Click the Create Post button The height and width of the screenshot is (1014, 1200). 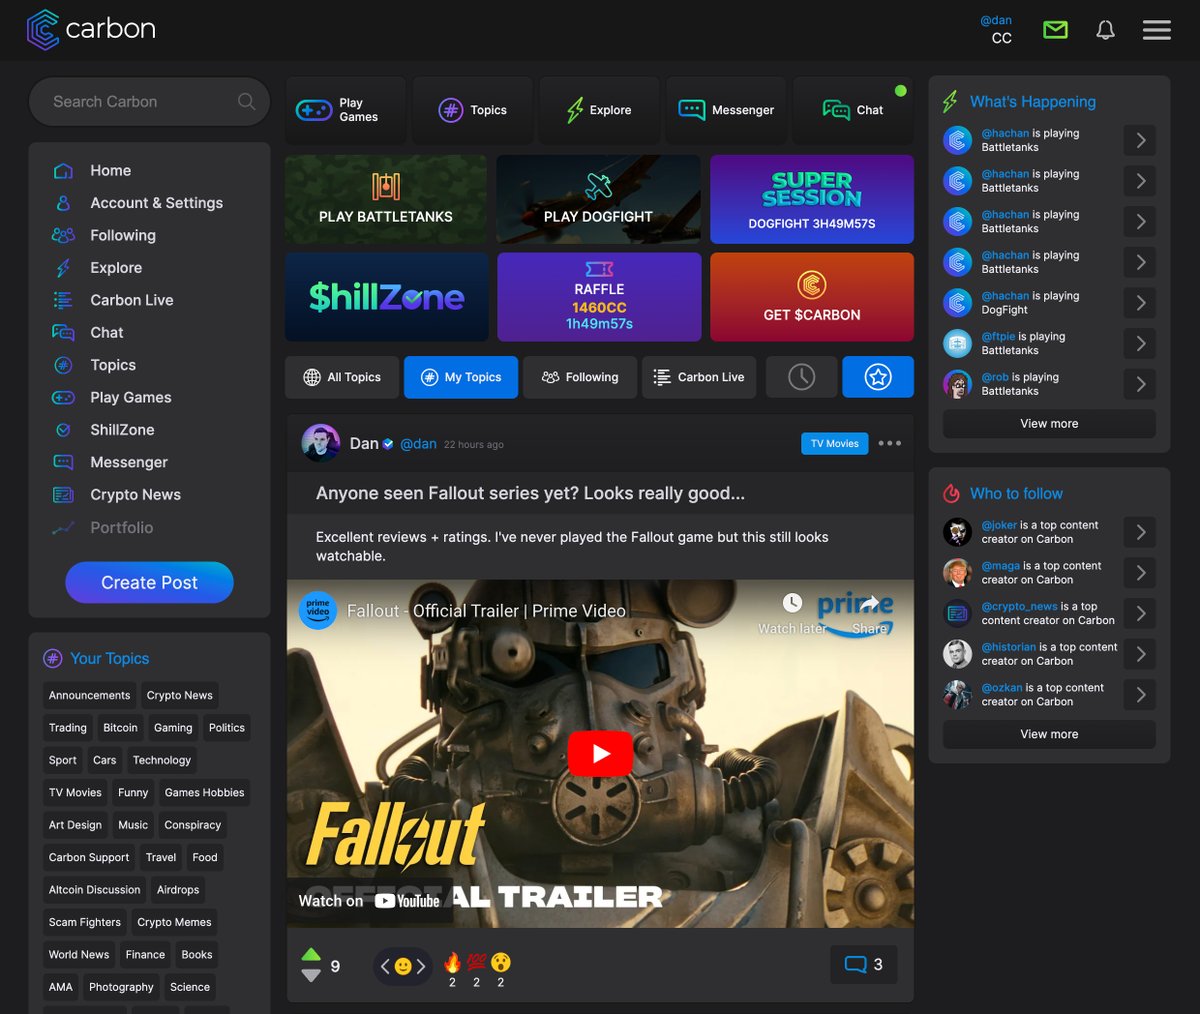point(149,583)
